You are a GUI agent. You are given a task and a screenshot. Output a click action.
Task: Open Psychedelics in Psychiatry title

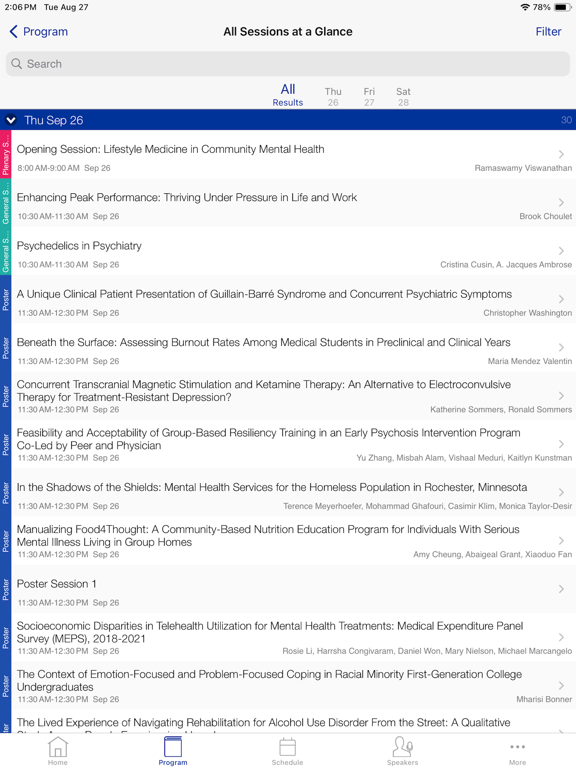(x=79, y=246)
